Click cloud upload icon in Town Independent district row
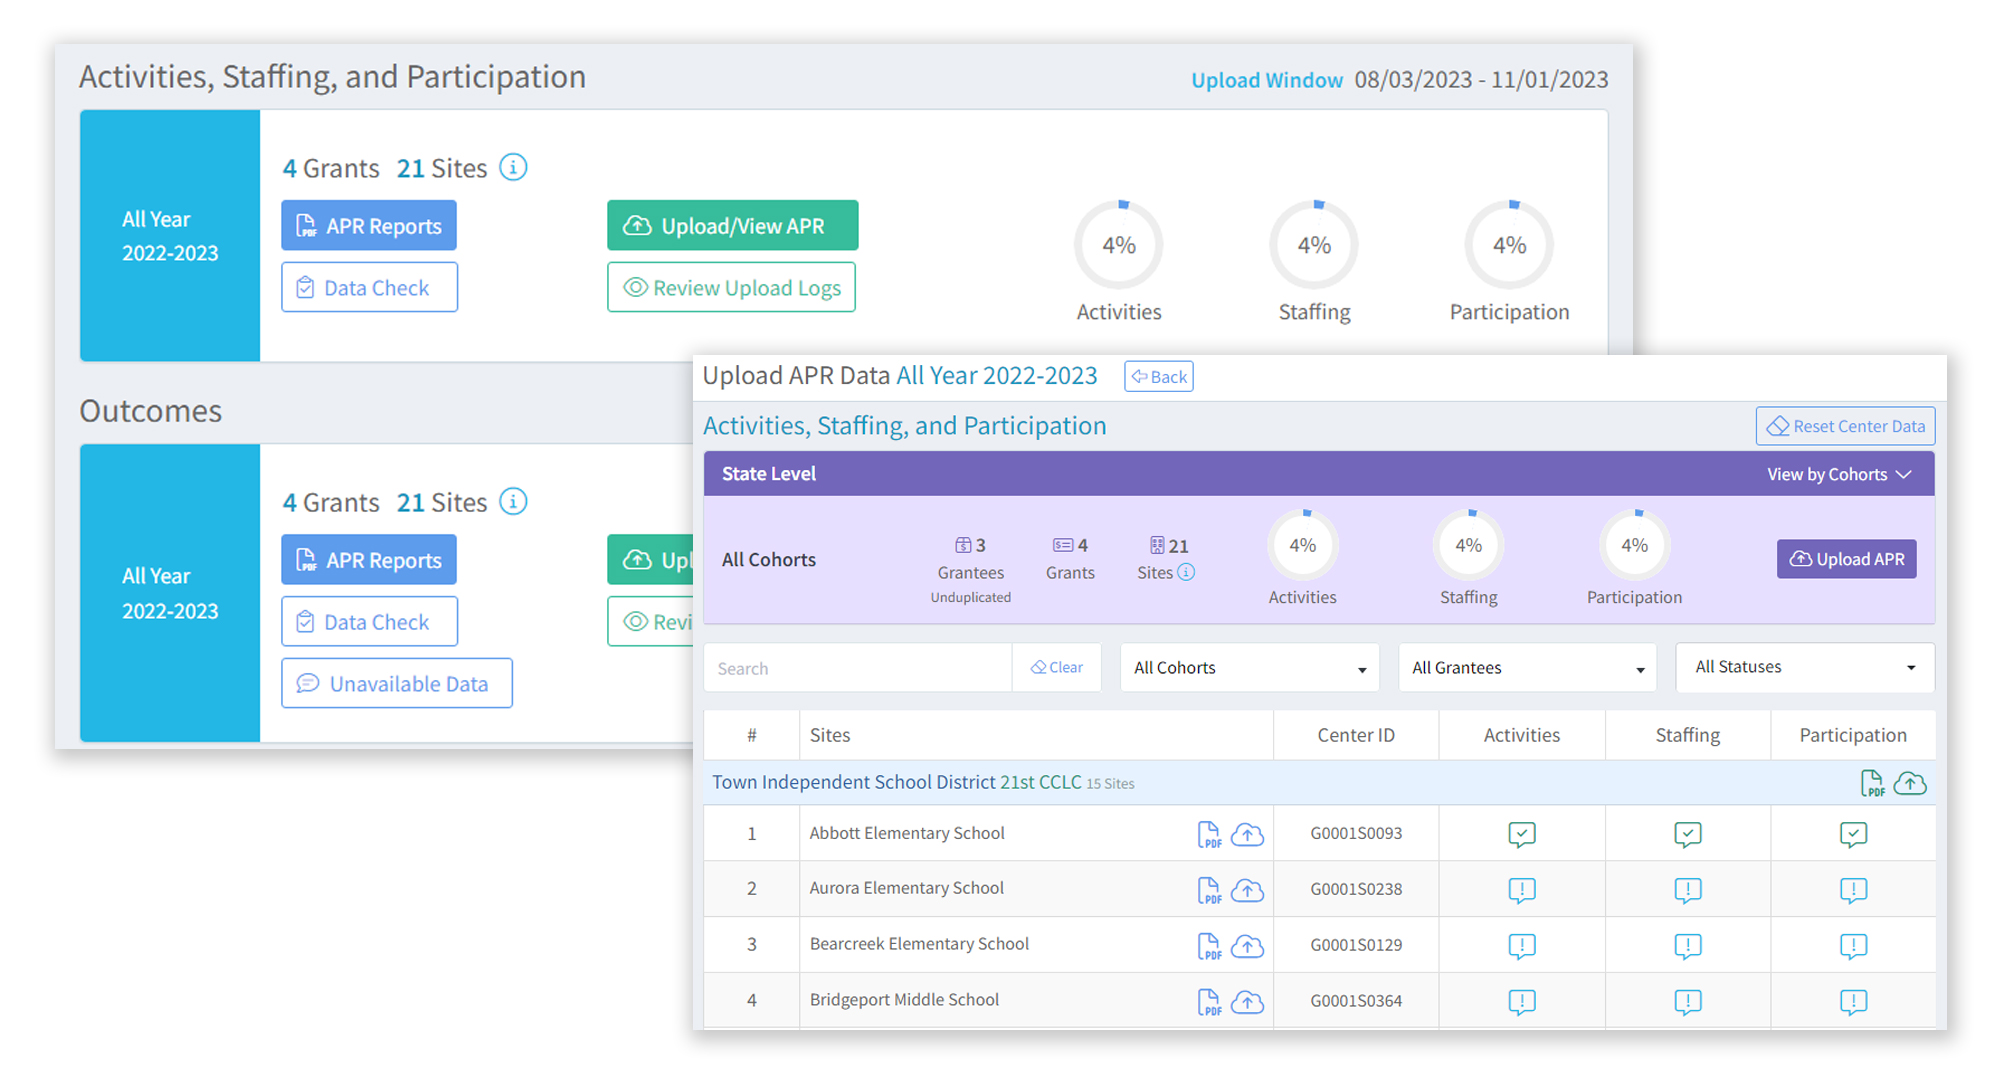 [1910, 783]
